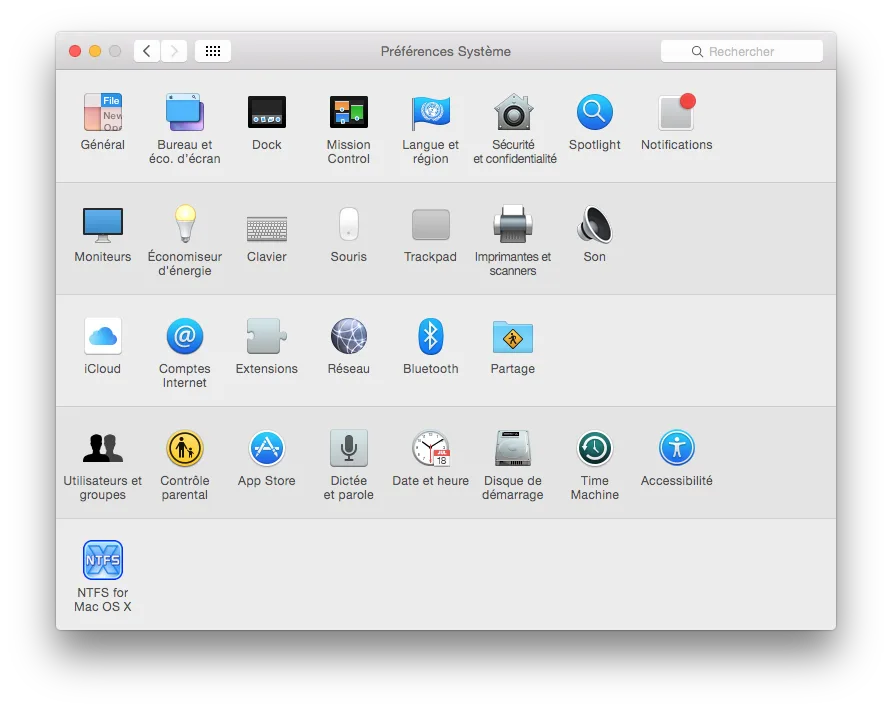892x710 pixels.
Task: Open the Partage sharing preferences
Action: coord(513,337)
